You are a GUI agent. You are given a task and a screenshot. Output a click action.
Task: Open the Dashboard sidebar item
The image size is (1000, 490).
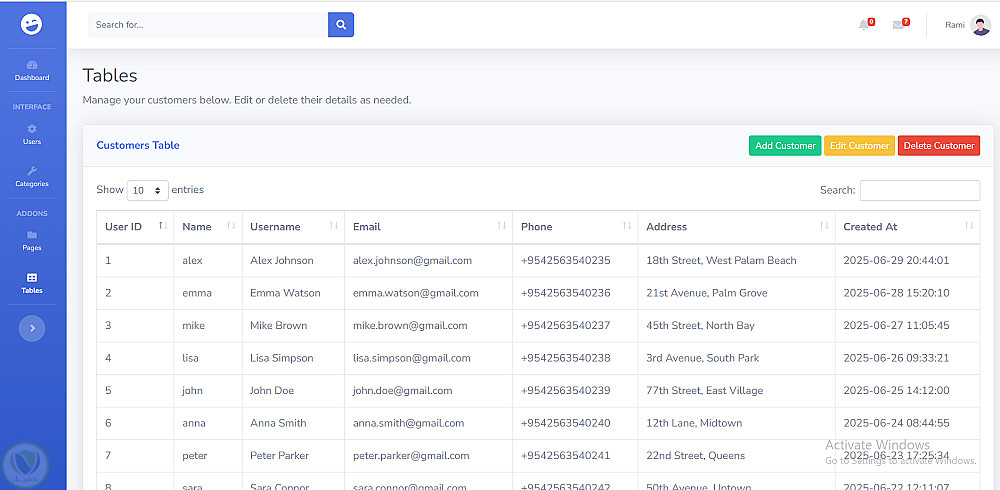pos(32,71)
